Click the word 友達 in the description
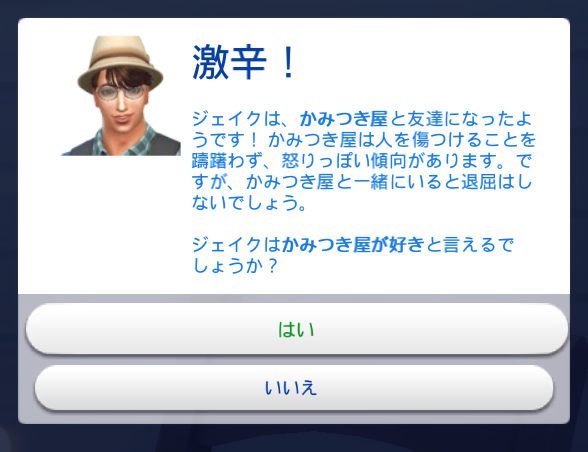This screenshot has width=588, height=452. coord(425,119)
